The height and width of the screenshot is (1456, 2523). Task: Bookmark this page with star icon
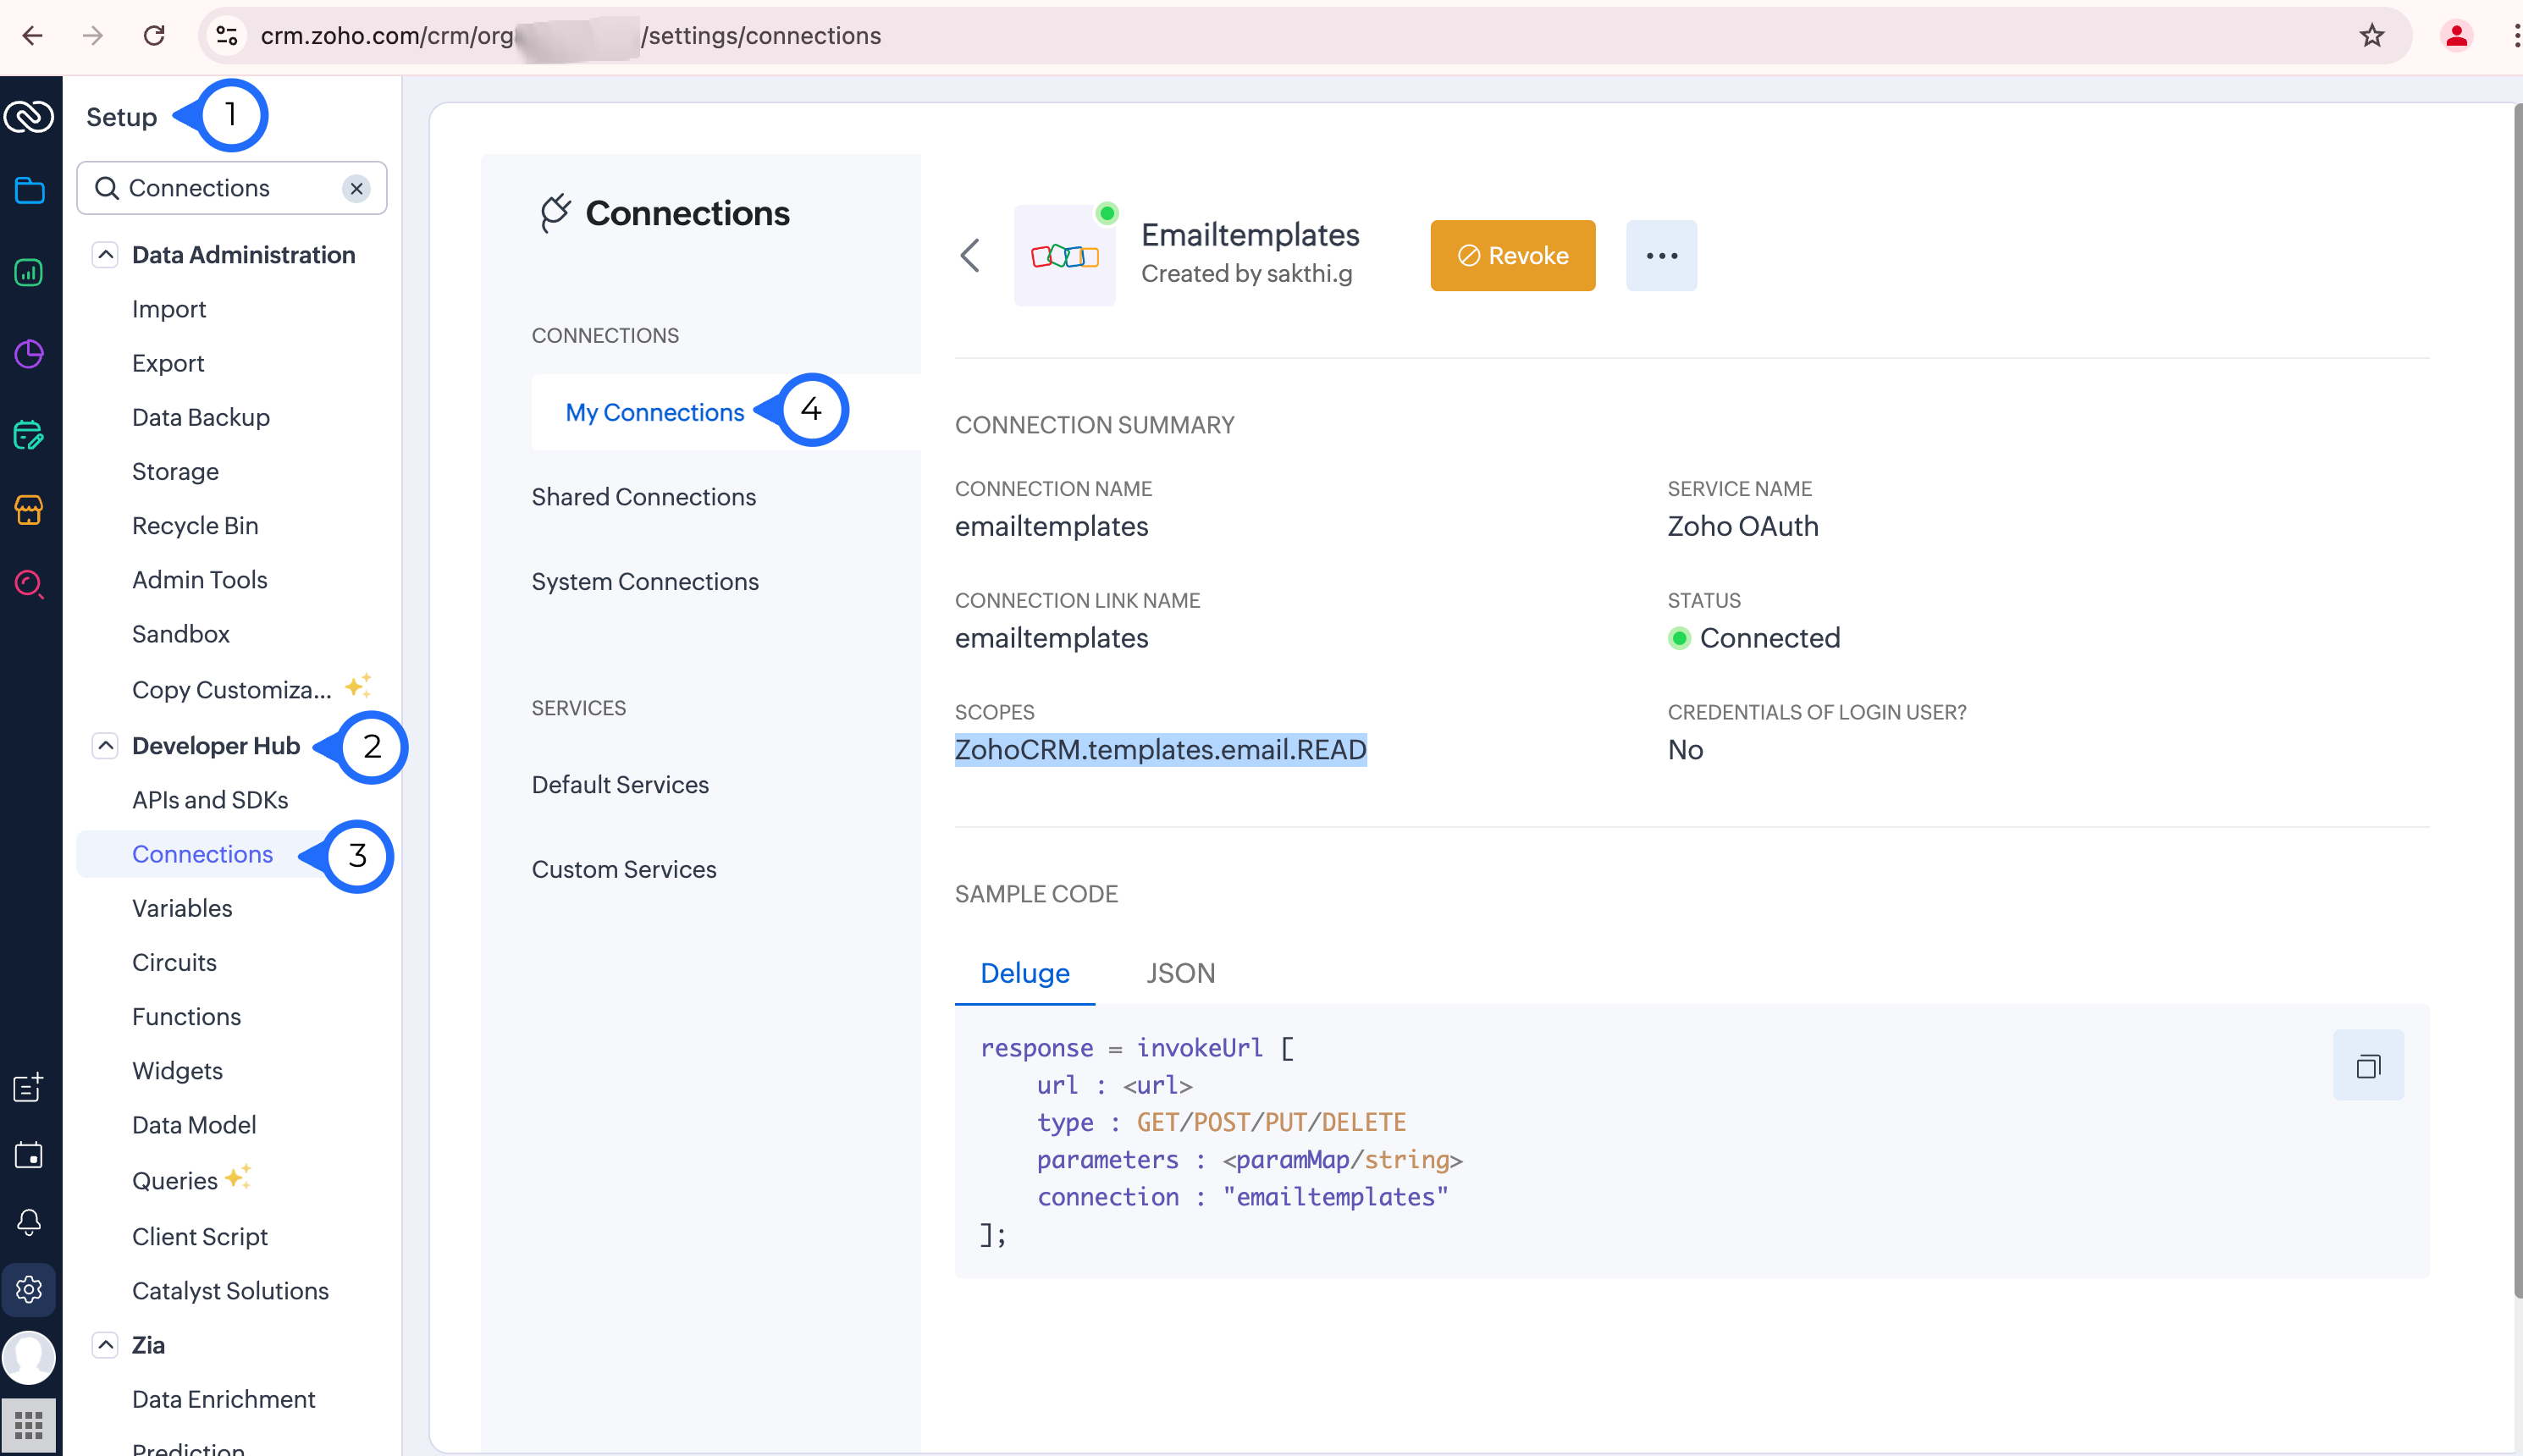tap(2371, 36)
